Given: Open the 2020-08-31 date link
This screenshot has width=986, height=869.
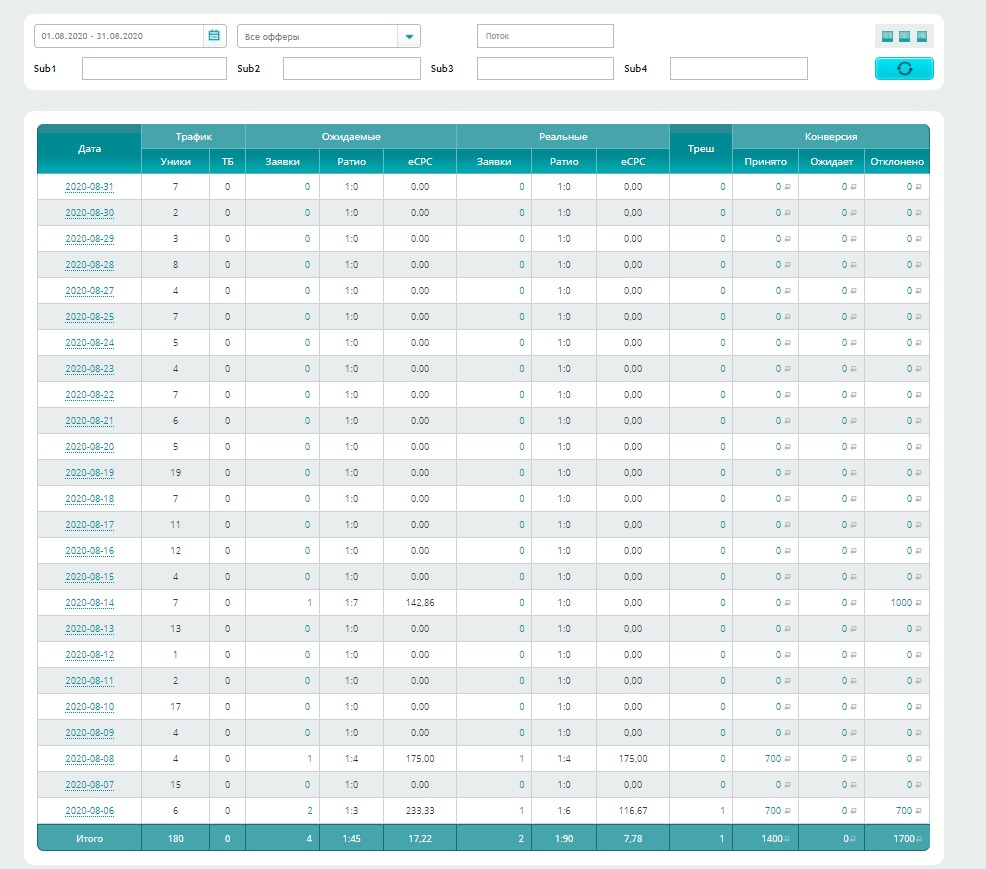Looking at the screenshot, I should pos(89,187).
